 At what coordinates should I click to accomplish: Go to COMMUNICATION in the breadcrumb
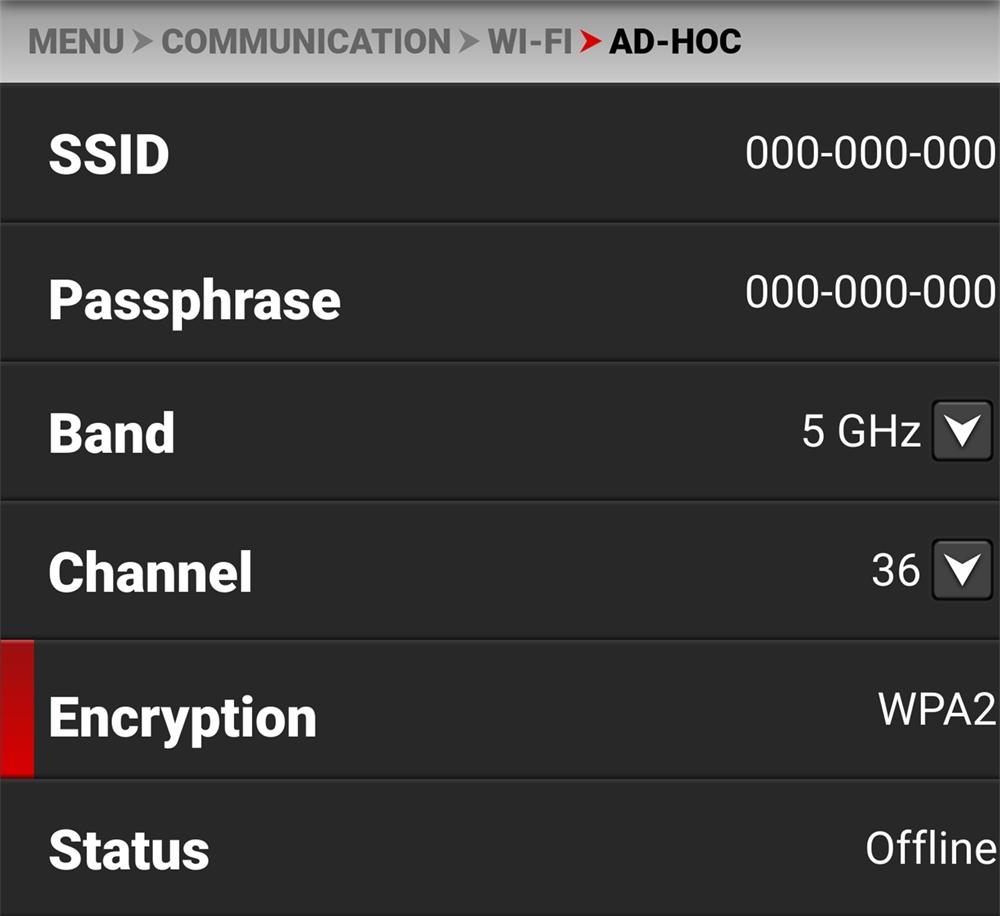coord(306,42)
